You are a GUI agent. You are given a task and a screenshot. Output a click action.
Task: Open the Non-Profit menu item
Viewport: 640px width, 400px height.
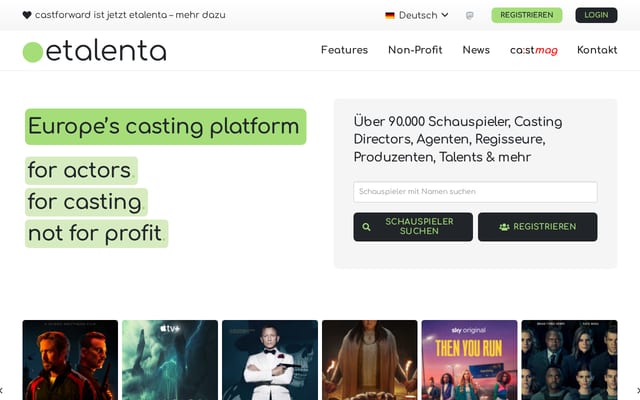tap(415, 50)
